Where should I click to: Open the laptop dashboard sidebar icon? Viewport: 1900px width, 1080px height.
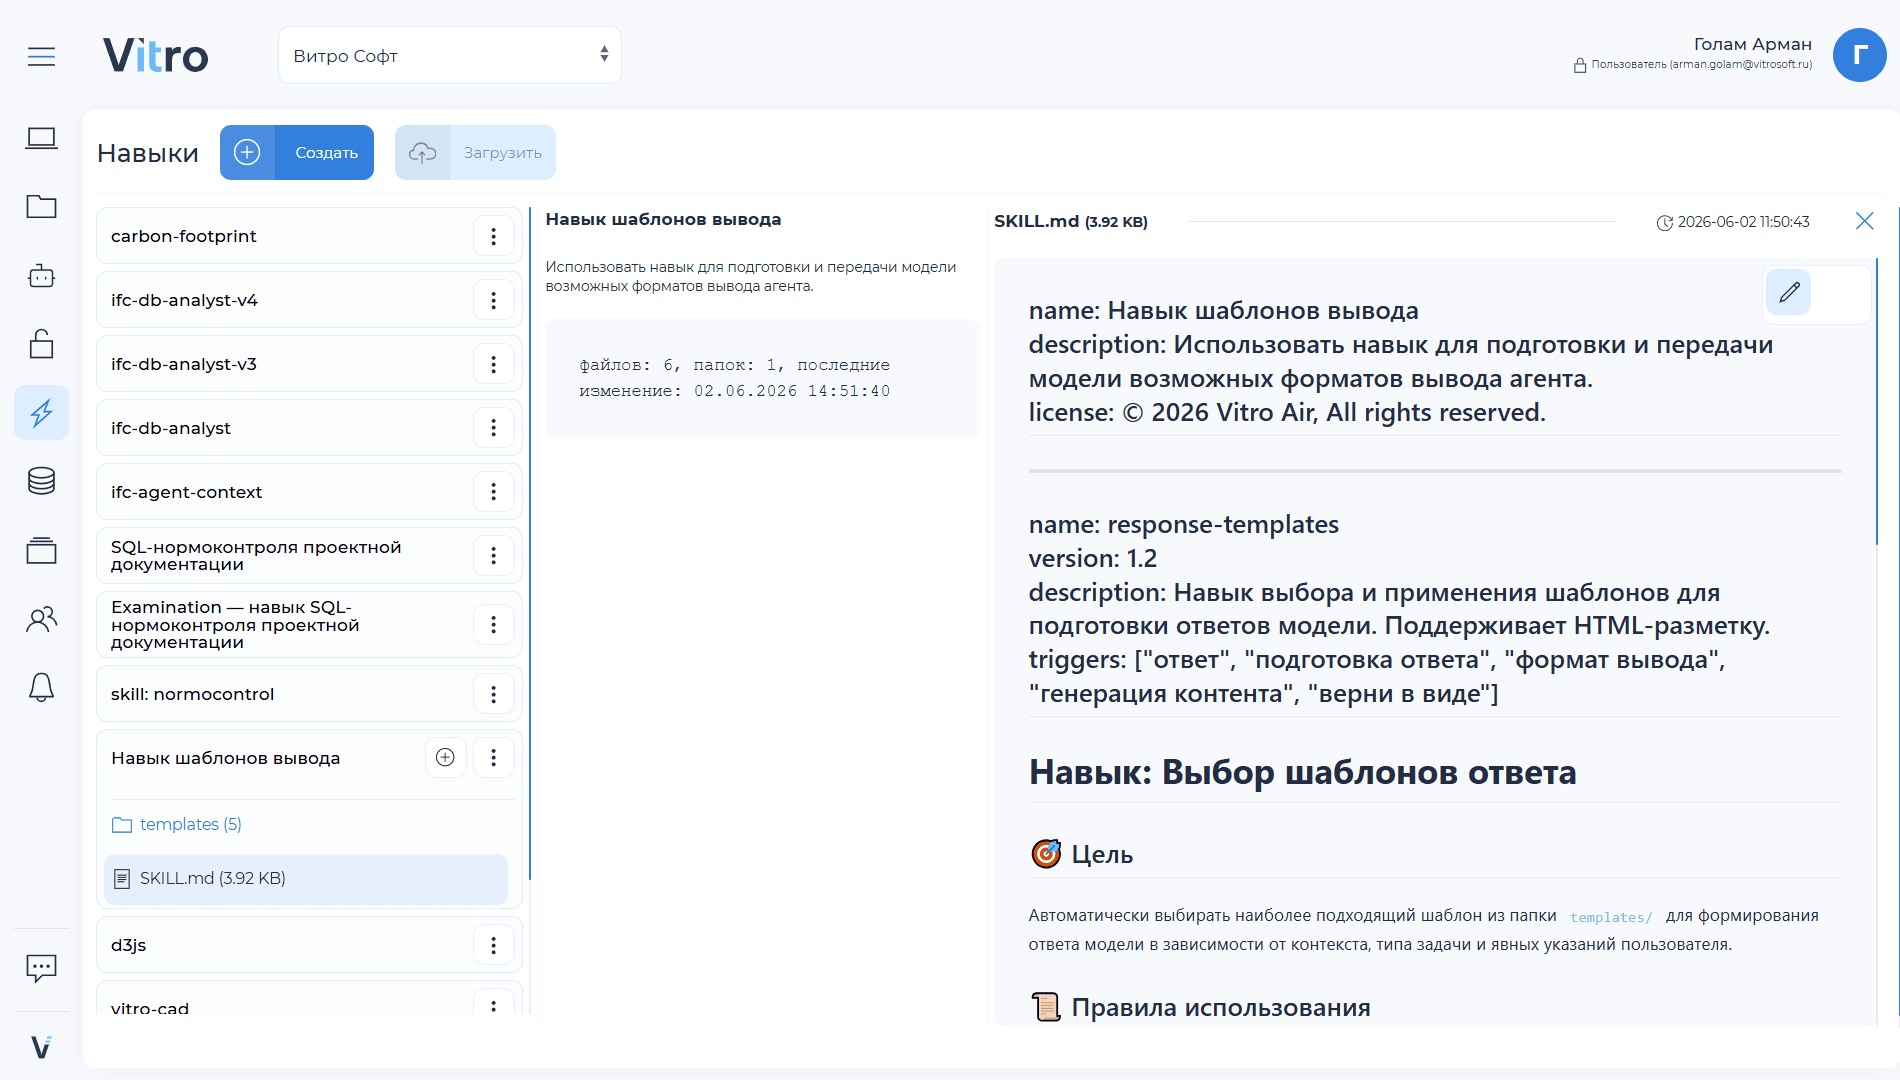coord(41,138)
